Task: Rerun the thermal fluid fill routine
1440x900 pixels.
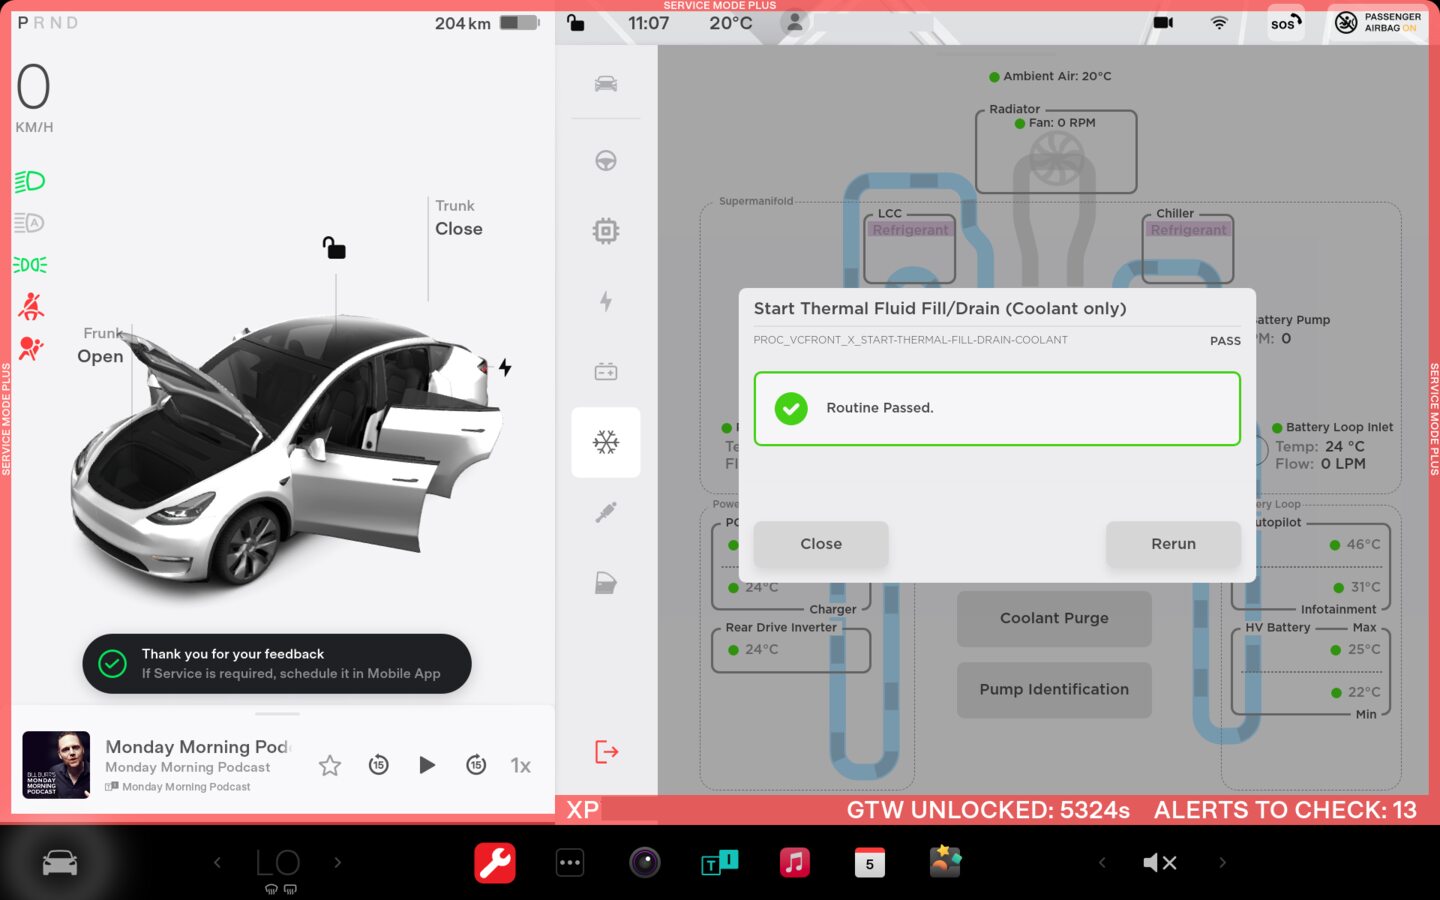Action: click(x=1172, y=544)
